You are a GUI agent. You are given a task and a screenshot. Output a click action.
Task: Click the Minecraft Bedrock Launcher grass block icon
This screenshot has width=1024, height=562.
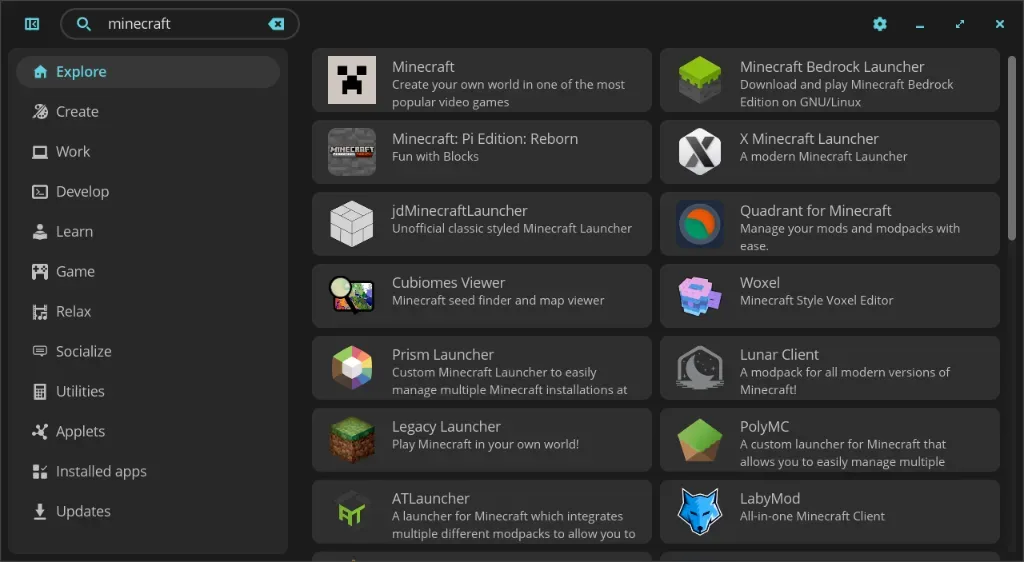(x=699, y=80)
